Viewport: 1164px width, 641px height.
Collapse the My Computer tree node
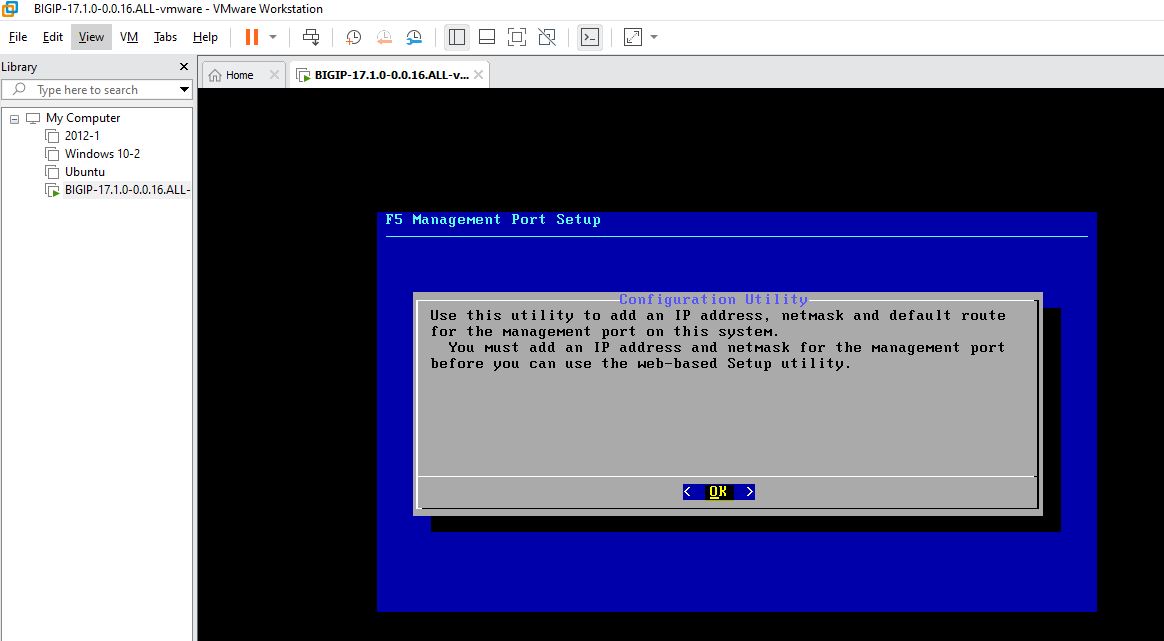click(15, 118)
